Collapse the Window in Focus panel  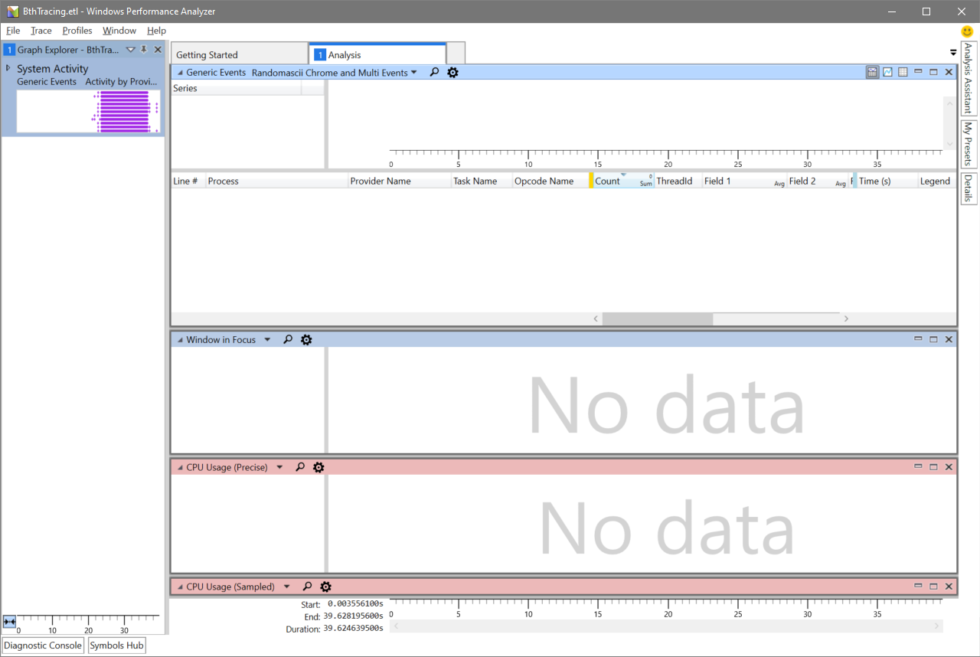click(x=179, y=339)
